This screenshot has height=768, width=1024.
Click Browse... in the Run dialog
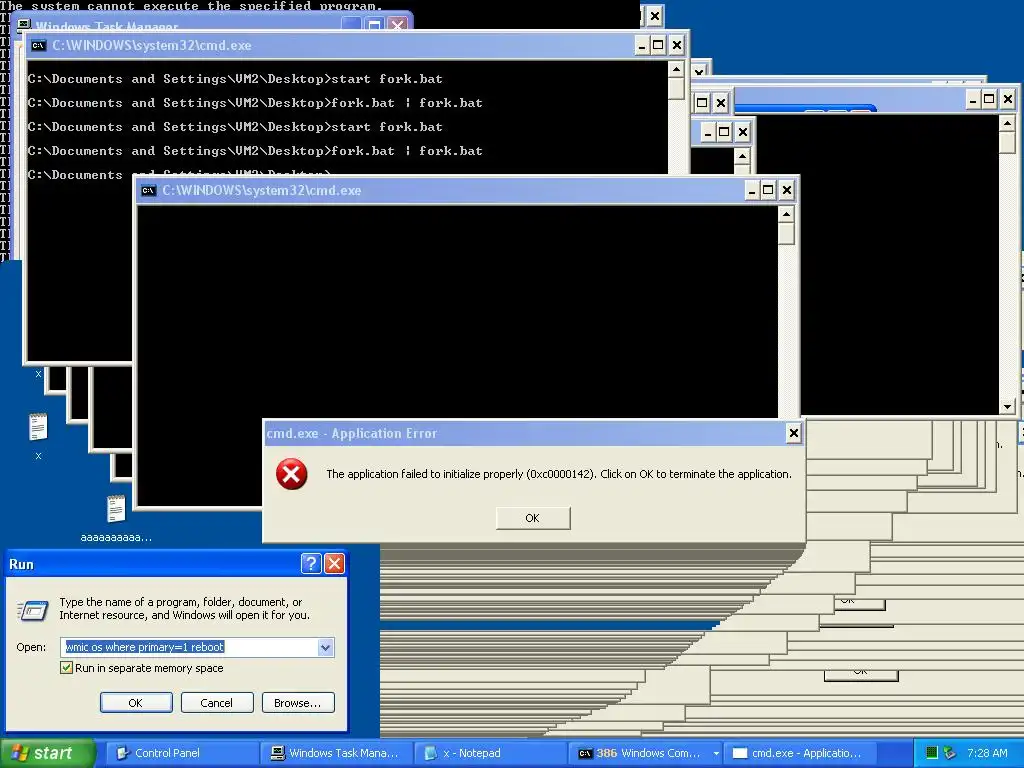pyautogui.click(x=298, y=703)
